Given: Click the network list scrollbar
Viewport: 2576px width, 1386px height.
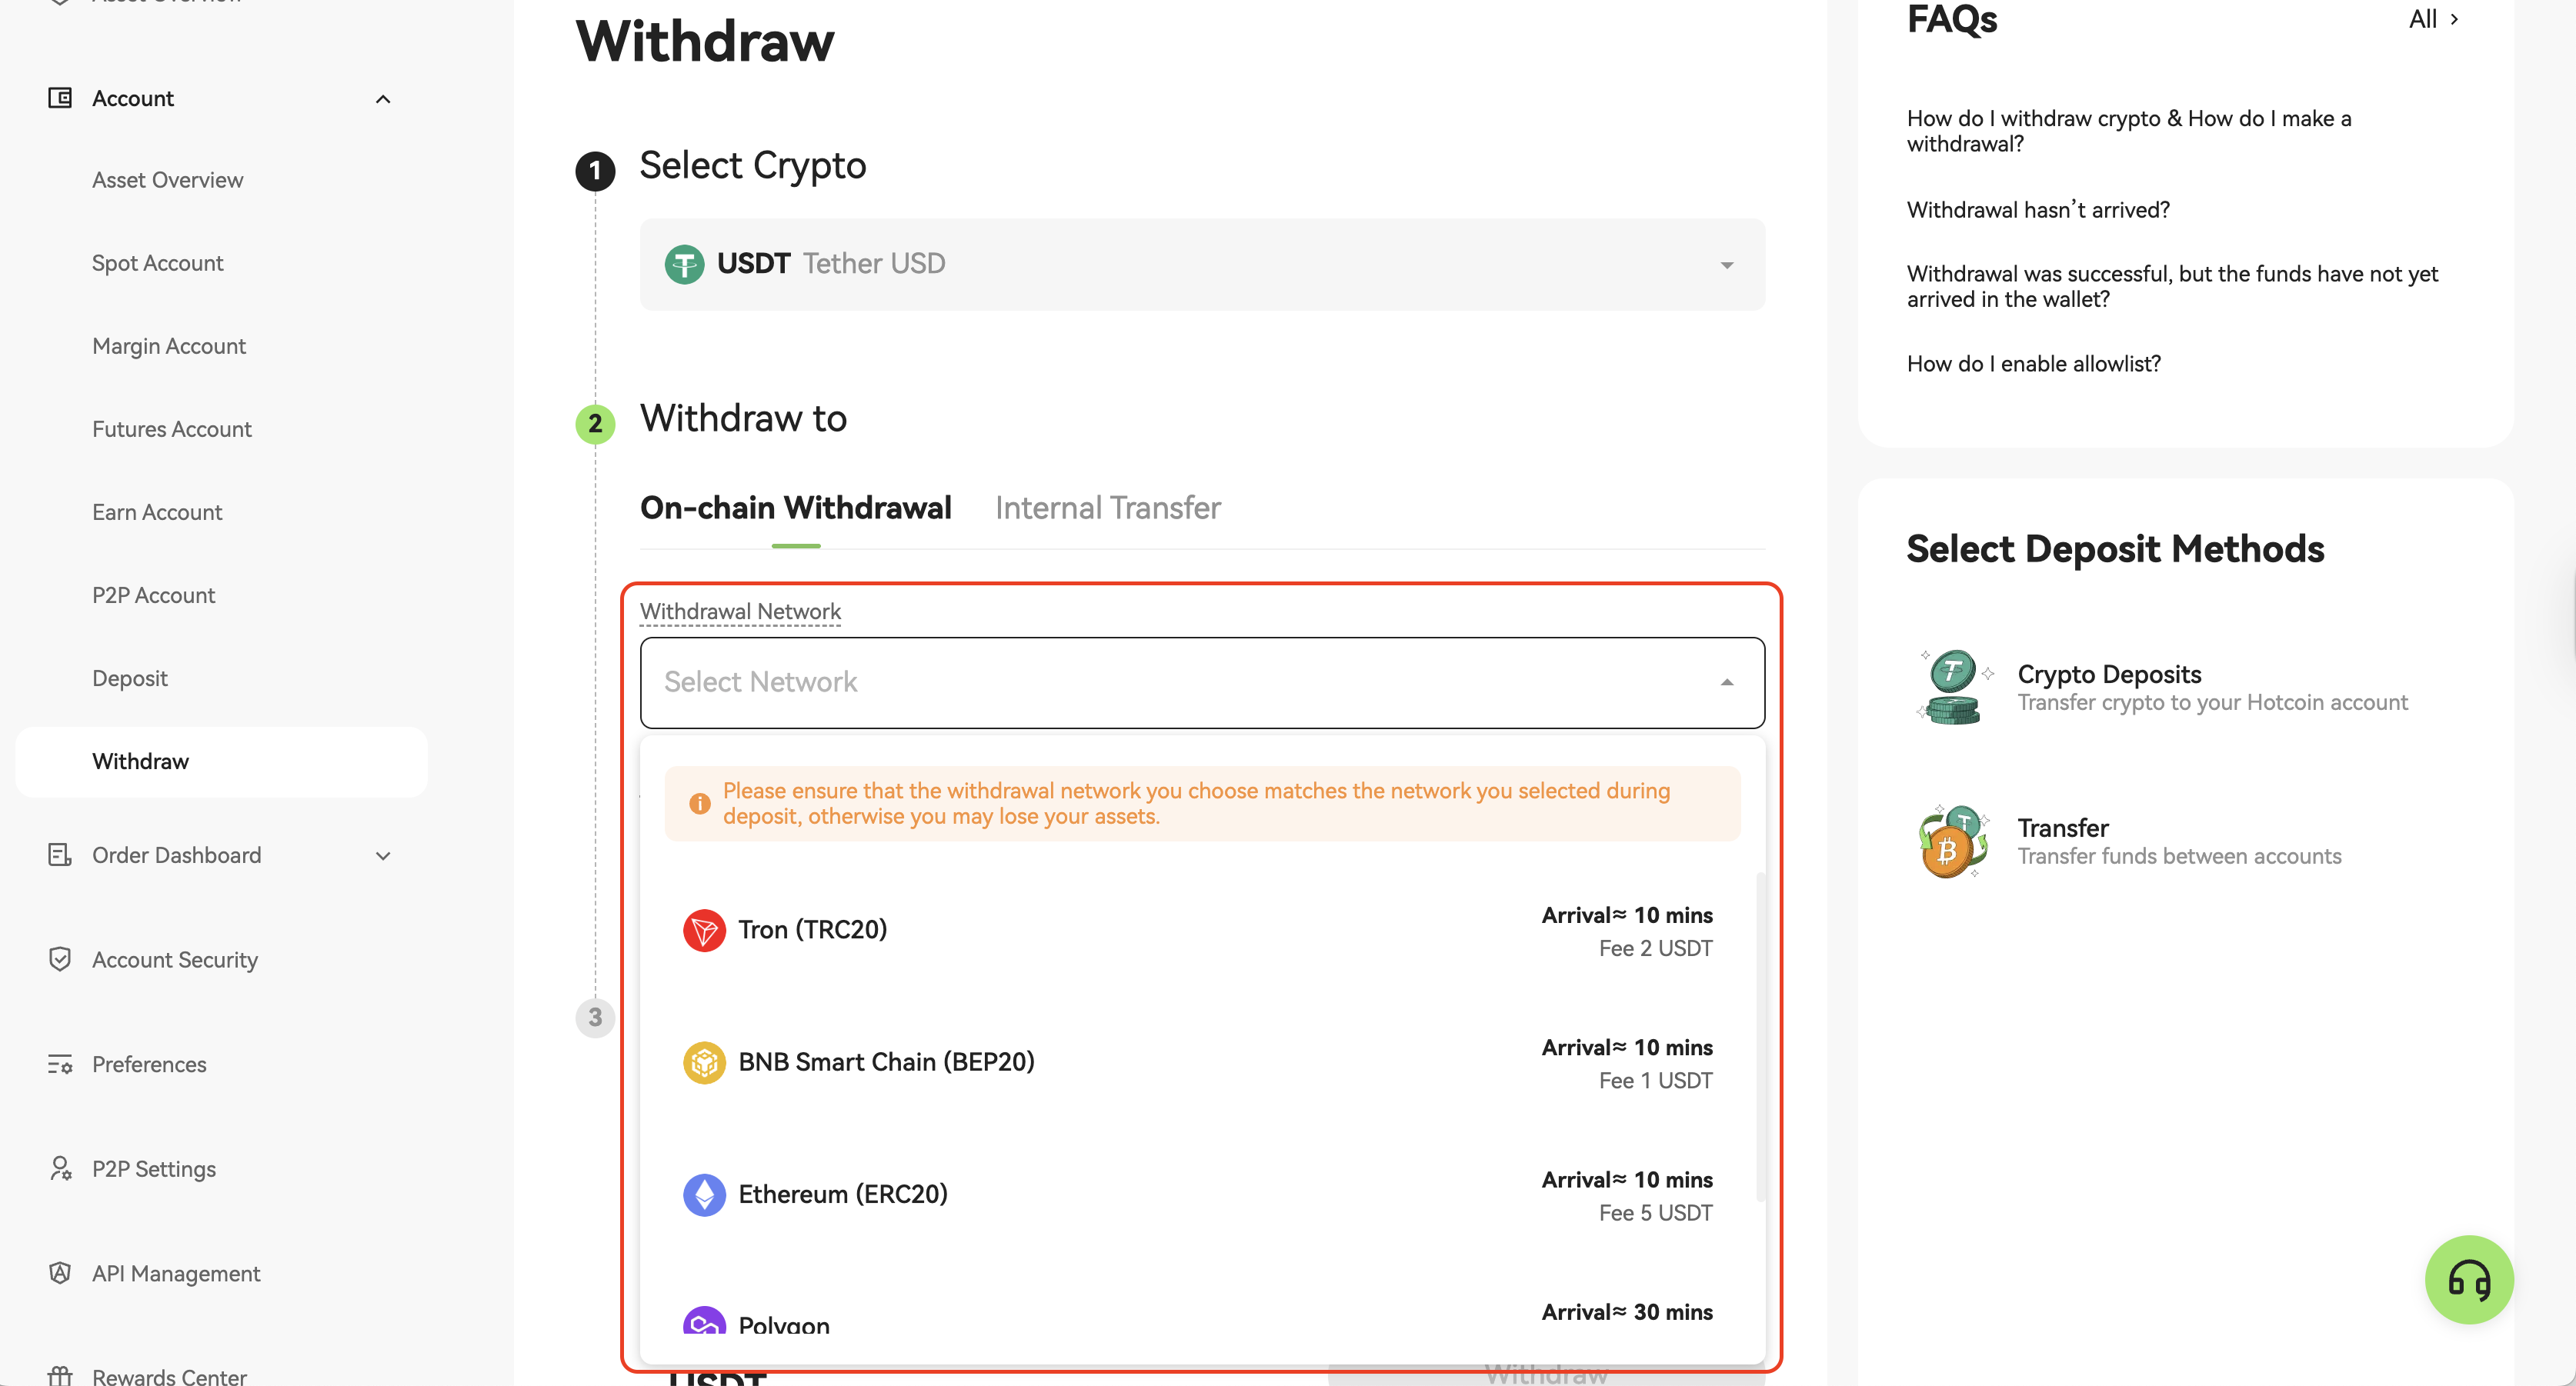Looking at the screenshot, I should [x=1760, y=1035].
